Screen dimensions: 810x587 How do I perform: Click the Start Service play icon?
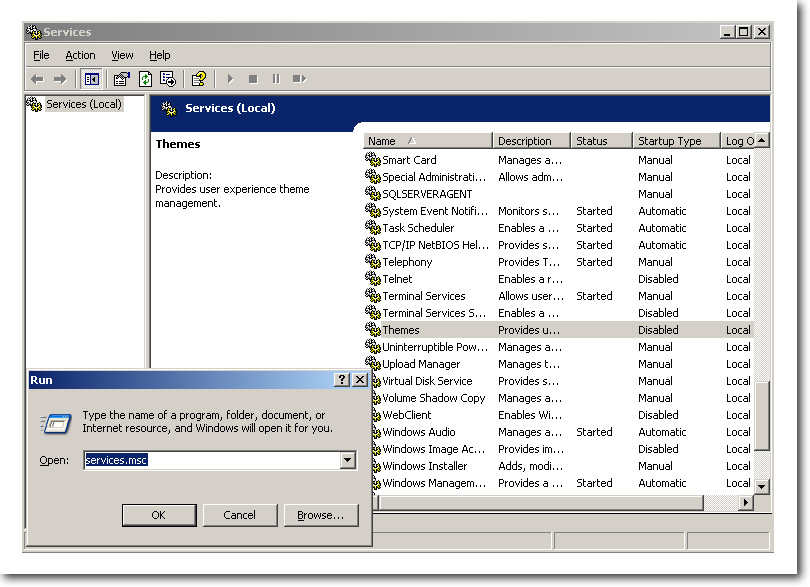pyautogui.click(x=230, y=79)
